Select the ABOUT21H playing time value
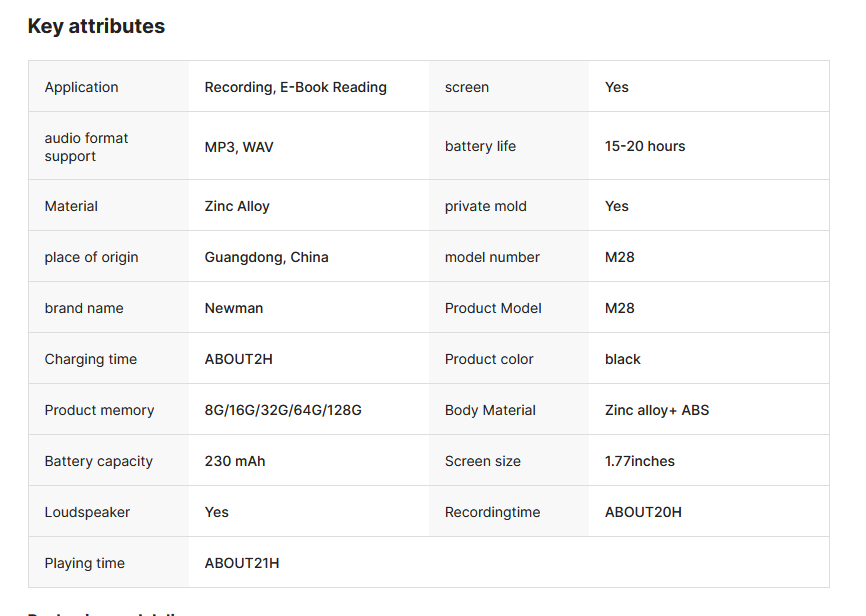The height and width of the screenshot is (616, 866). click(x=242, y=563)
